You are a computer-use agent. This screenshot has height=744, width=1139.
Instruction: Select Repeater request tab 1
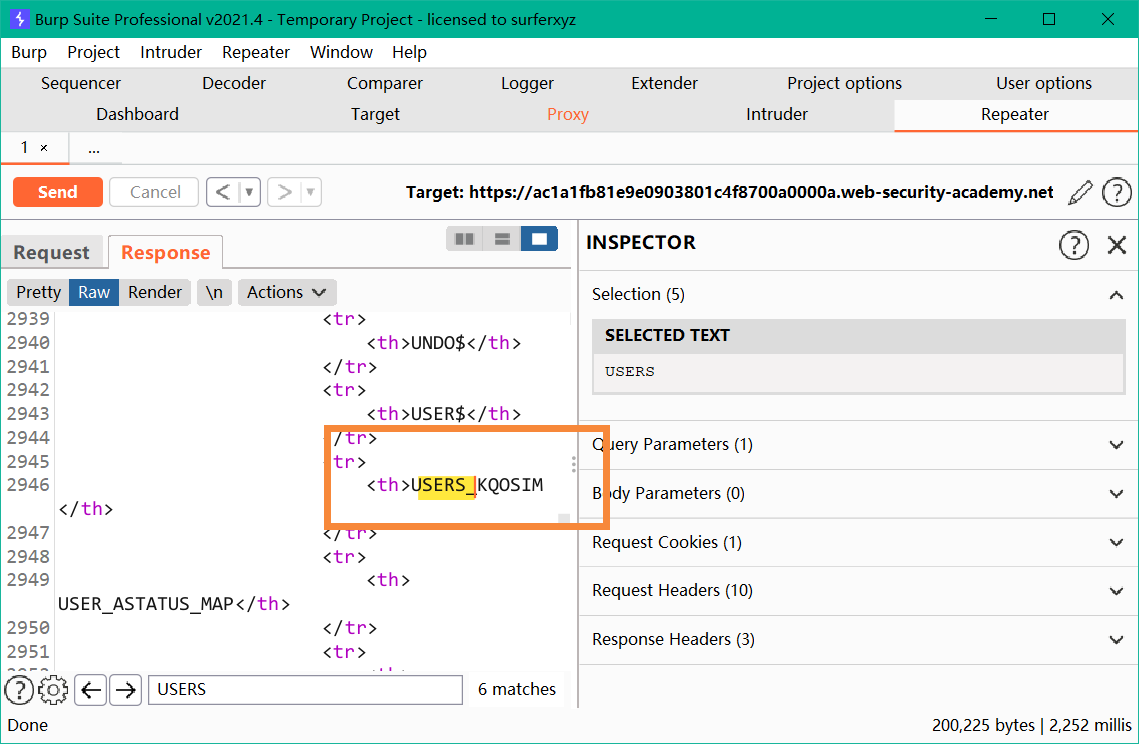pyautogui.click(x=25, y=147)
